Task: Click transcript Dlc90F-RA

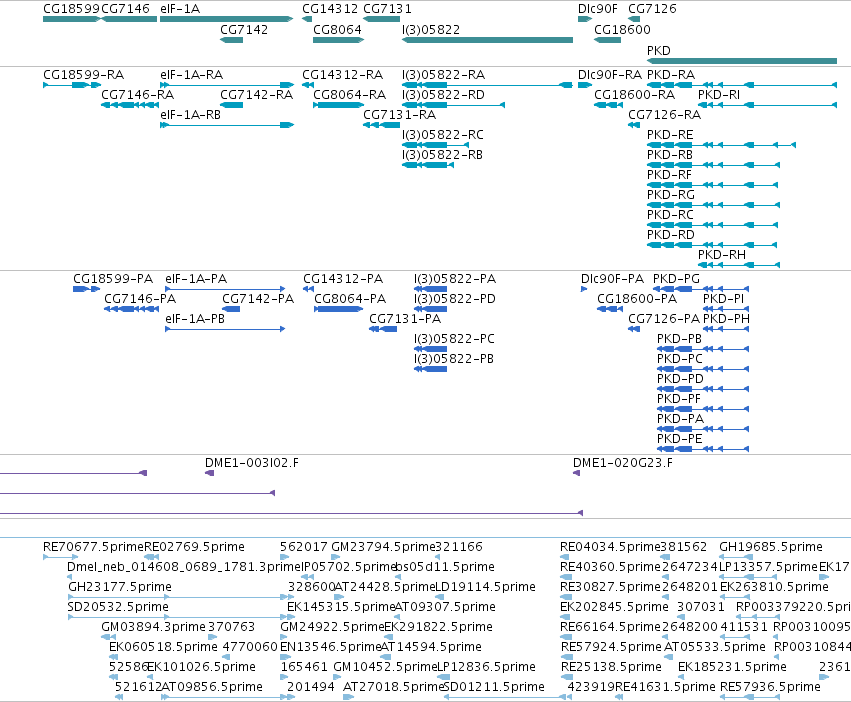Action: (609, 74)
